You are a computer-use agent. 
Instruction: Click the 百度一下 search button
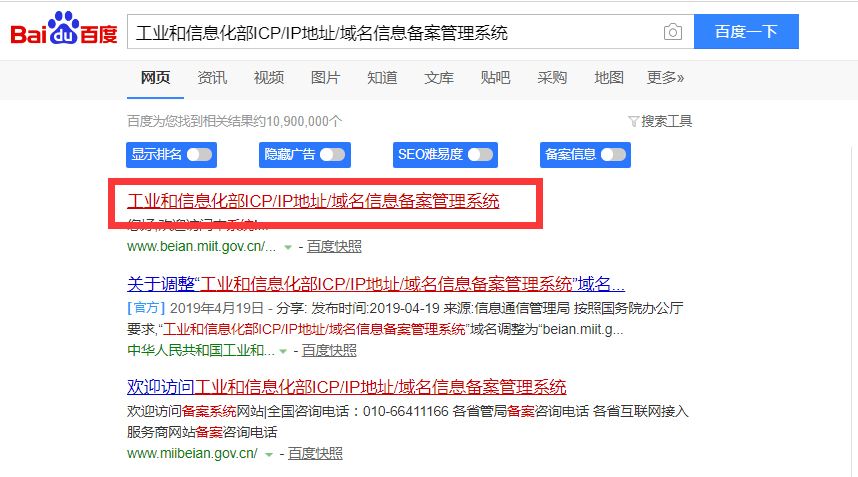[x=746, y=31]
